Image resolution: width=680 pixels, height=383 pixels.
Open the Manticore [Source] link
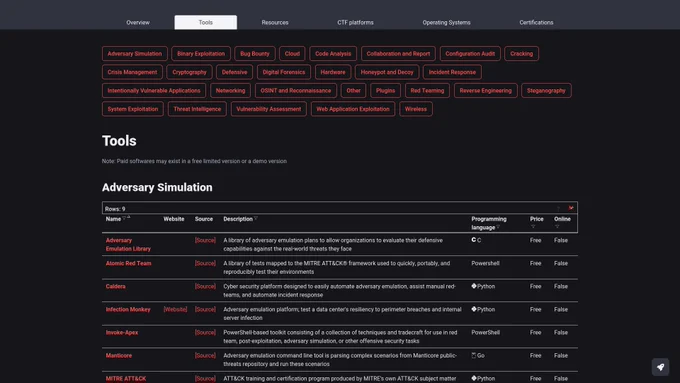point(205,355)
